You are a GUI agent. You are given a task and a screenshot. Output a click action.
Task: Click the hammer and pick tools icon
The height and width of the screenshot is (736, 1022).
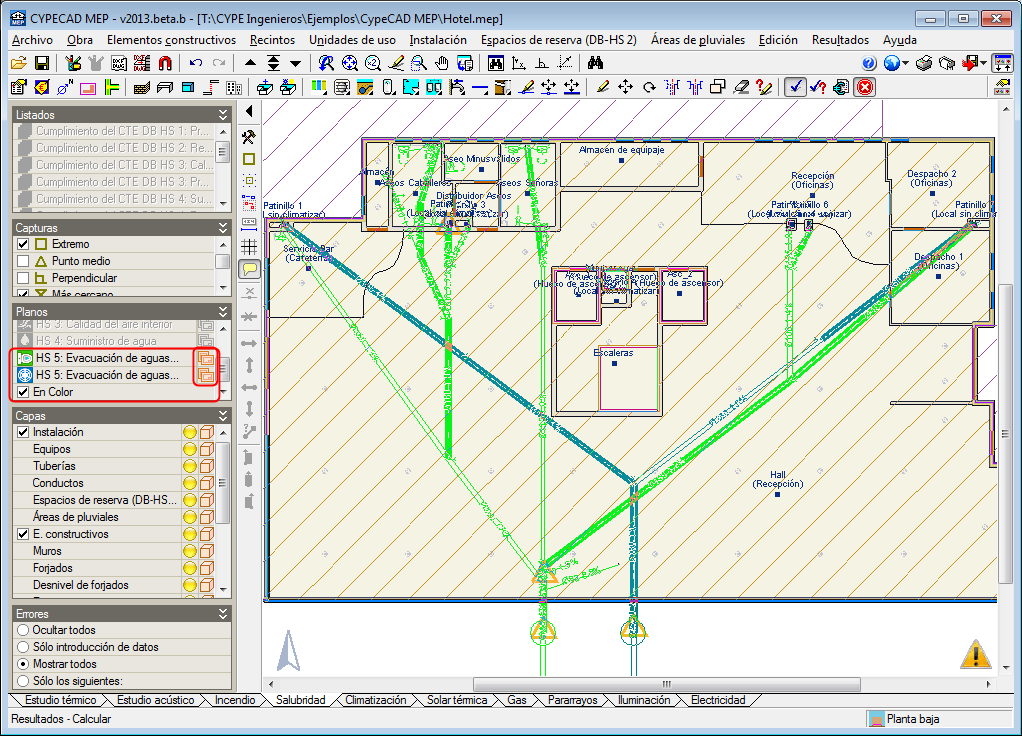point(249,136)
